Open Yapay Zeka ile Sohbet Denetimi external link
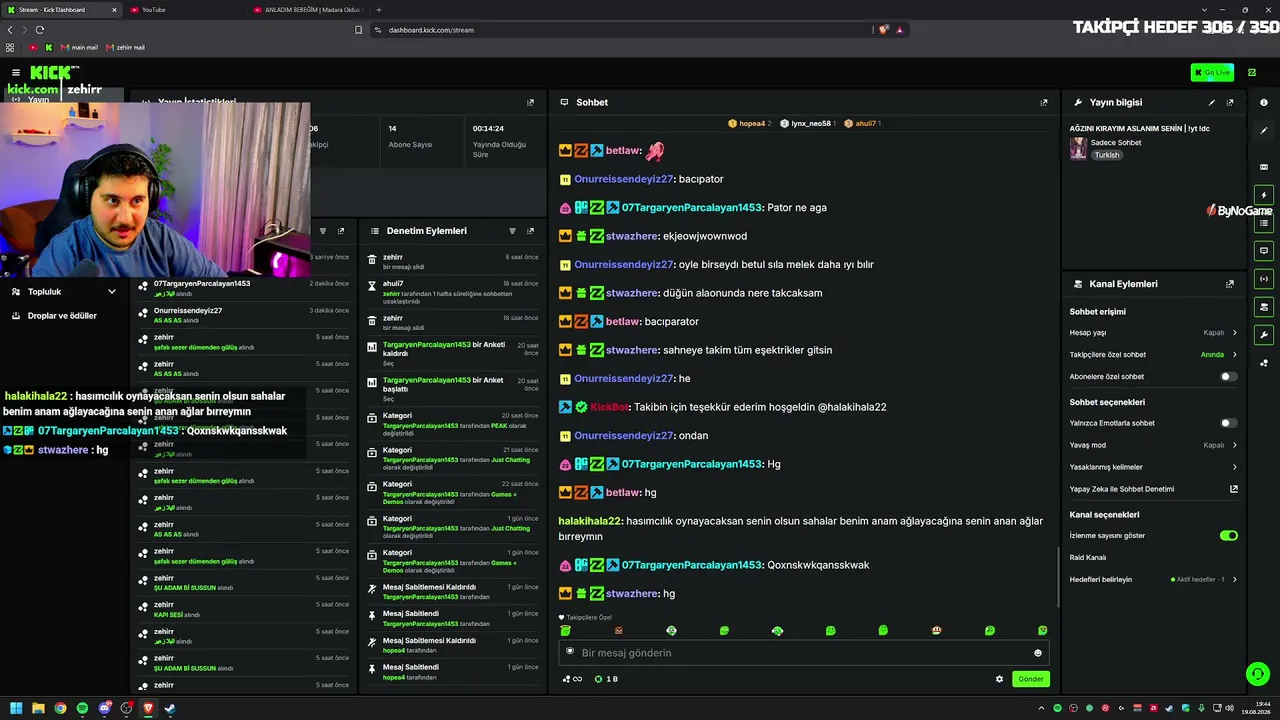This screenshot has height=720, width=1280. (1234, 489)
